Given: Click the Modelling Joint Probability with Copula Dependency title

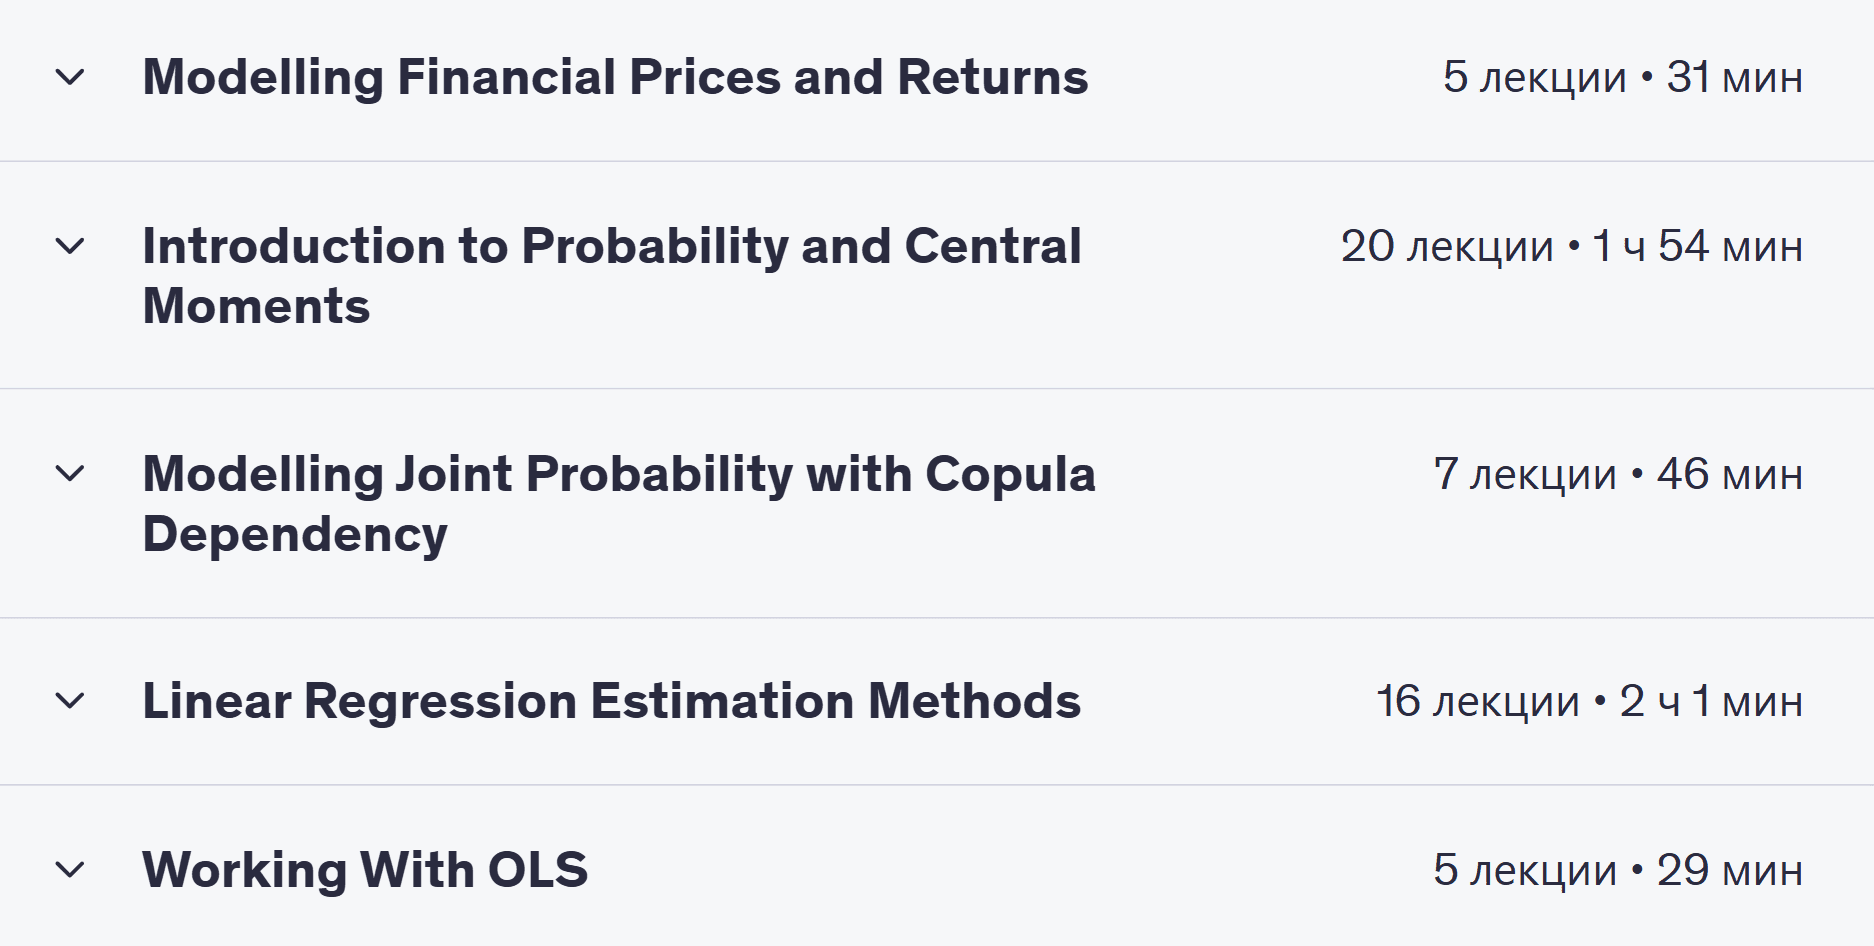Looking at the screenshot, I should point(618,503).
